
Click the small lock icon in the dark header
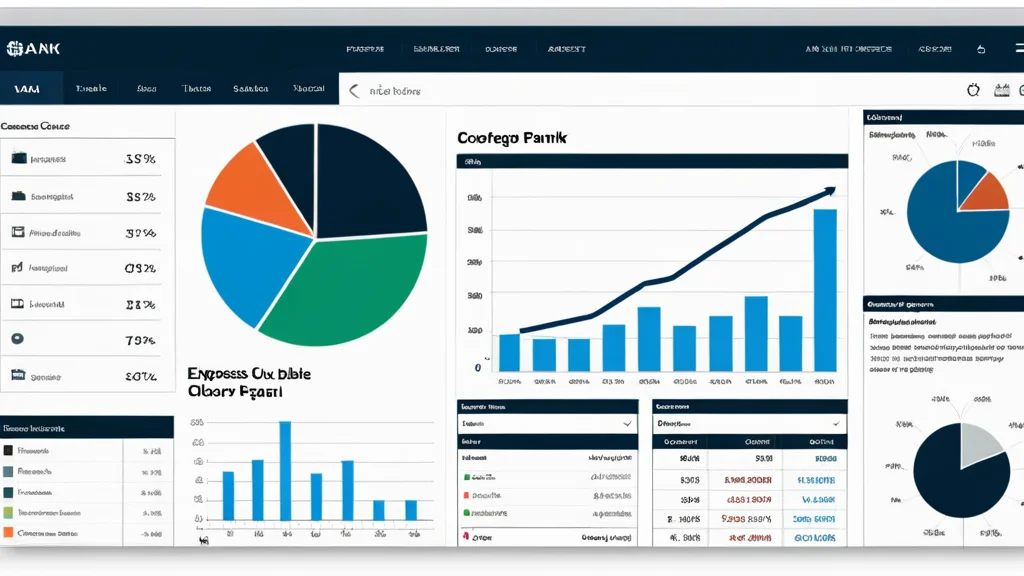click(981, 49)
